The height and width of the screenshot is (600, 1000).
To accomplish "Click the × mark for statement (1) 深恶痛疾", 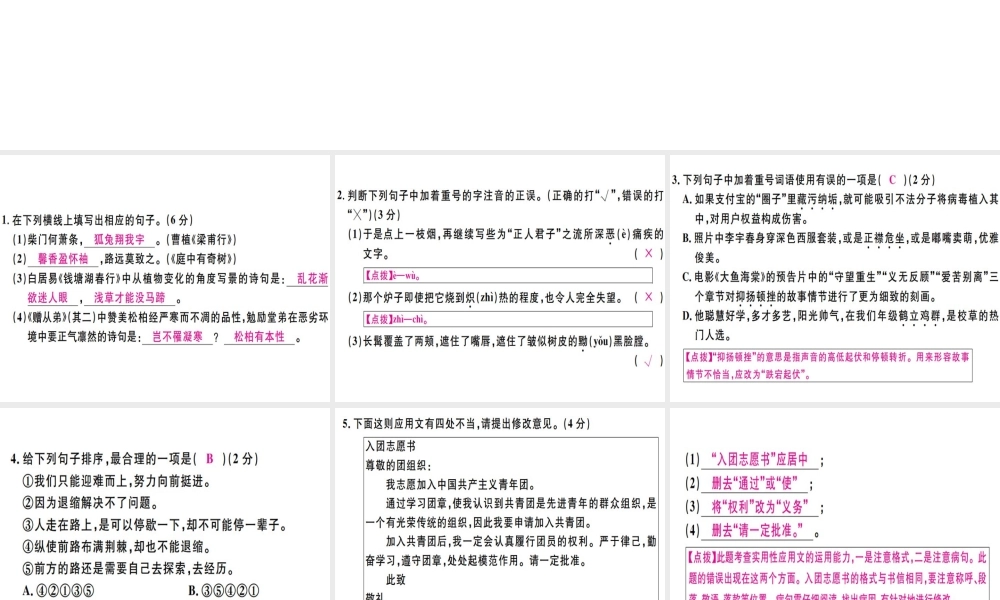I will coord(649,253).
